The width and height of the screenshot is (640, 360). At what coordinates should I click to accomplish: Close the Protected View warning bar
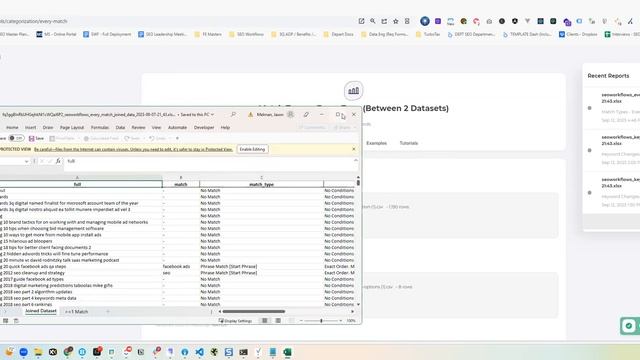[x=354, y=149]
